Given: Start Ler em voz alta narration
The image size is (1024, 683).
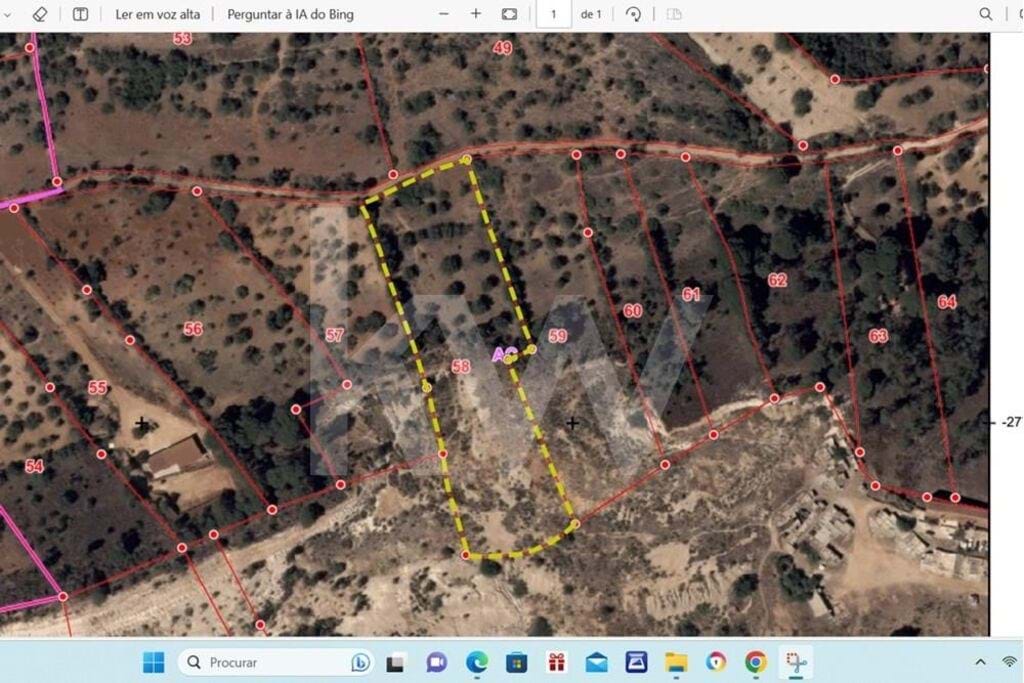Looking at the screenshot, I should click(x=157, y=14).
